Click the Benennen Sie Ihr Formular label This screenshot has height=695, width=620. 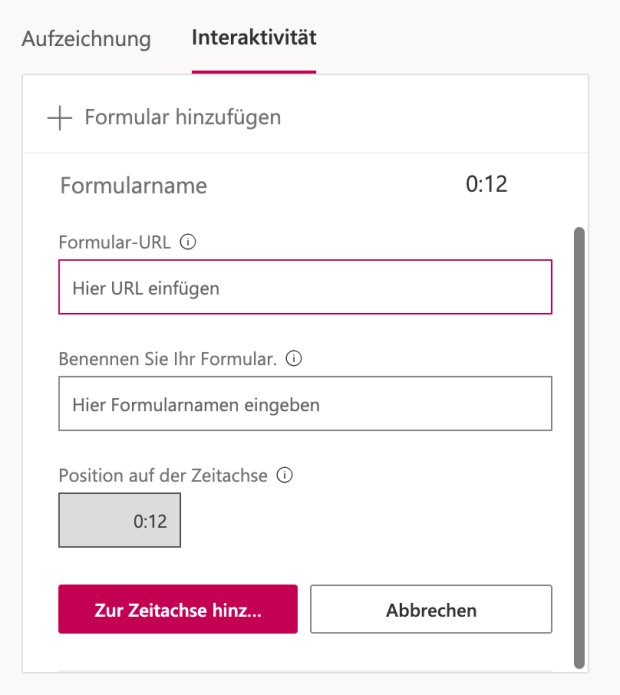[x=168, y=358]
